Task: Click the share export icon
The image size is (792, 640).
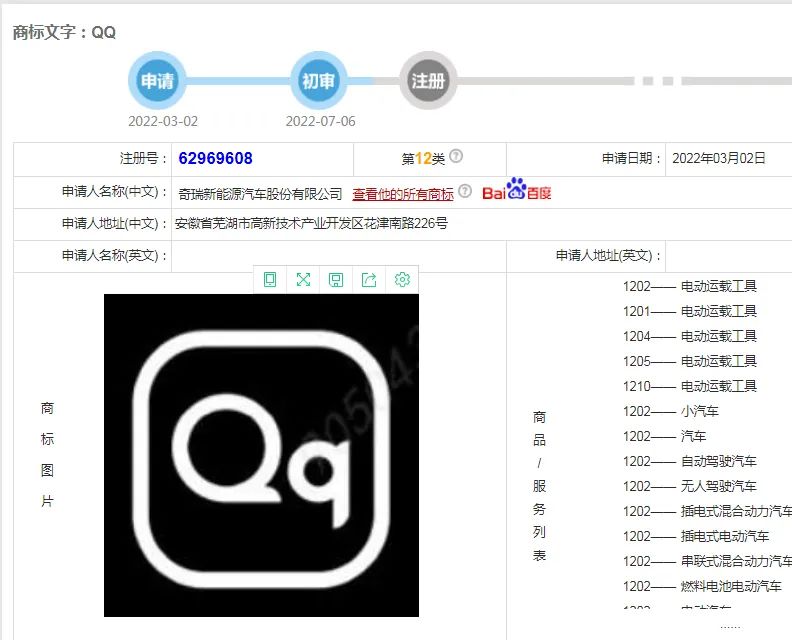Action: click(369, 280)
